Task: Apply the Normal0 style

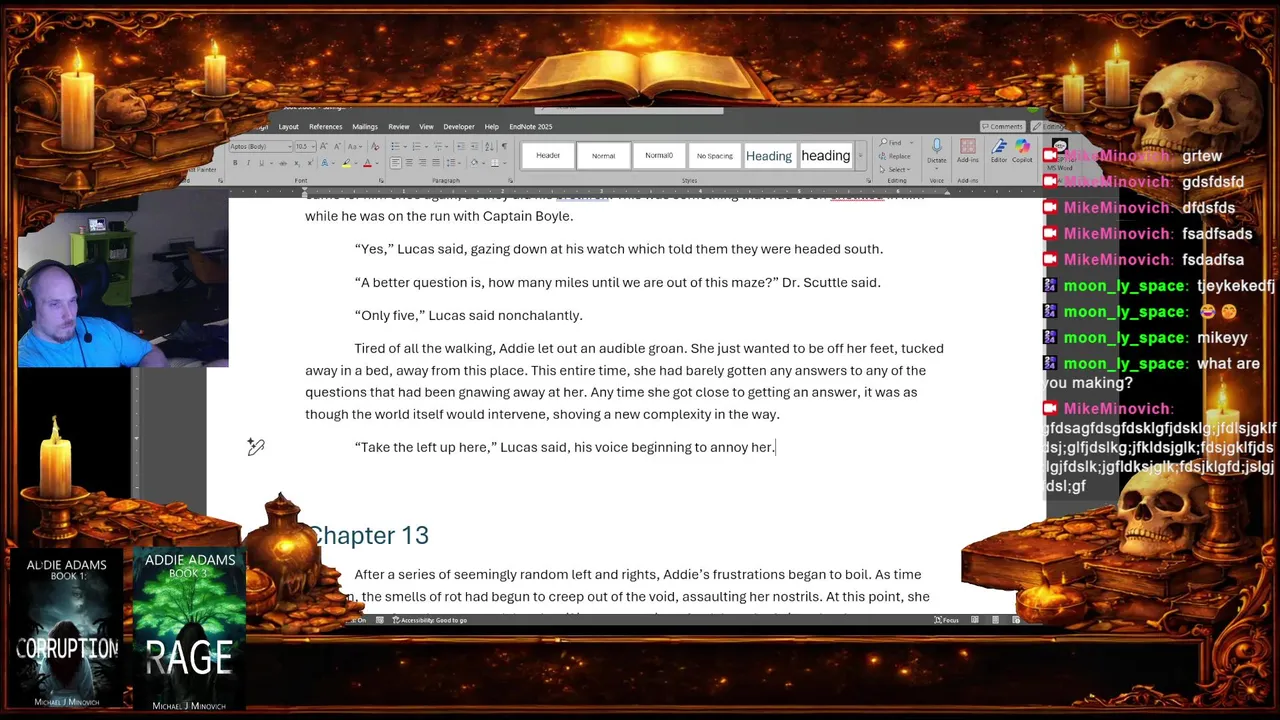Action: (x=659, y=155)
